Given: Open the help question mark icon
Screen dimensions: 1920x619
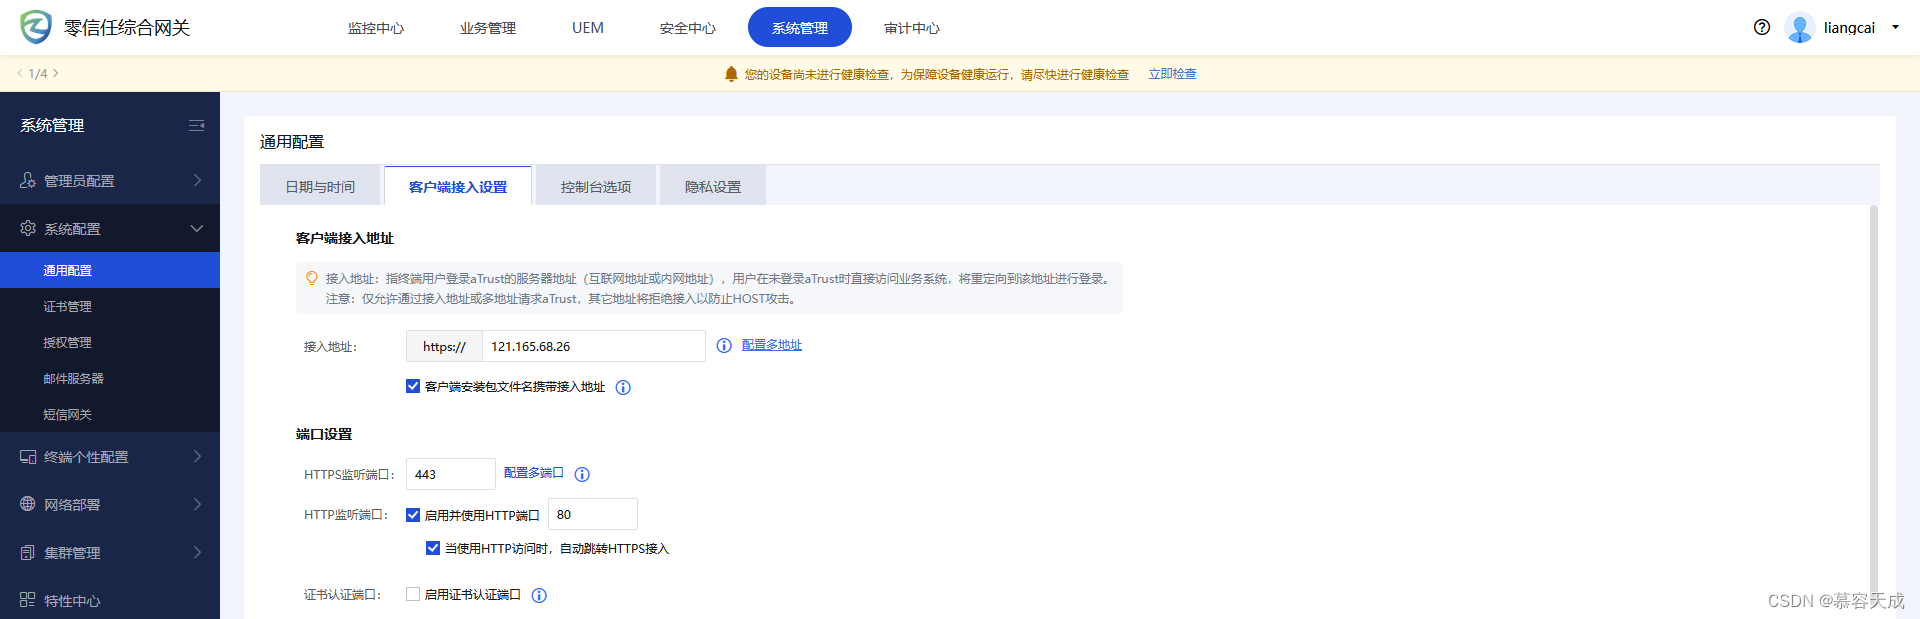Looking at the screenshot, I should click(1762, 27).
